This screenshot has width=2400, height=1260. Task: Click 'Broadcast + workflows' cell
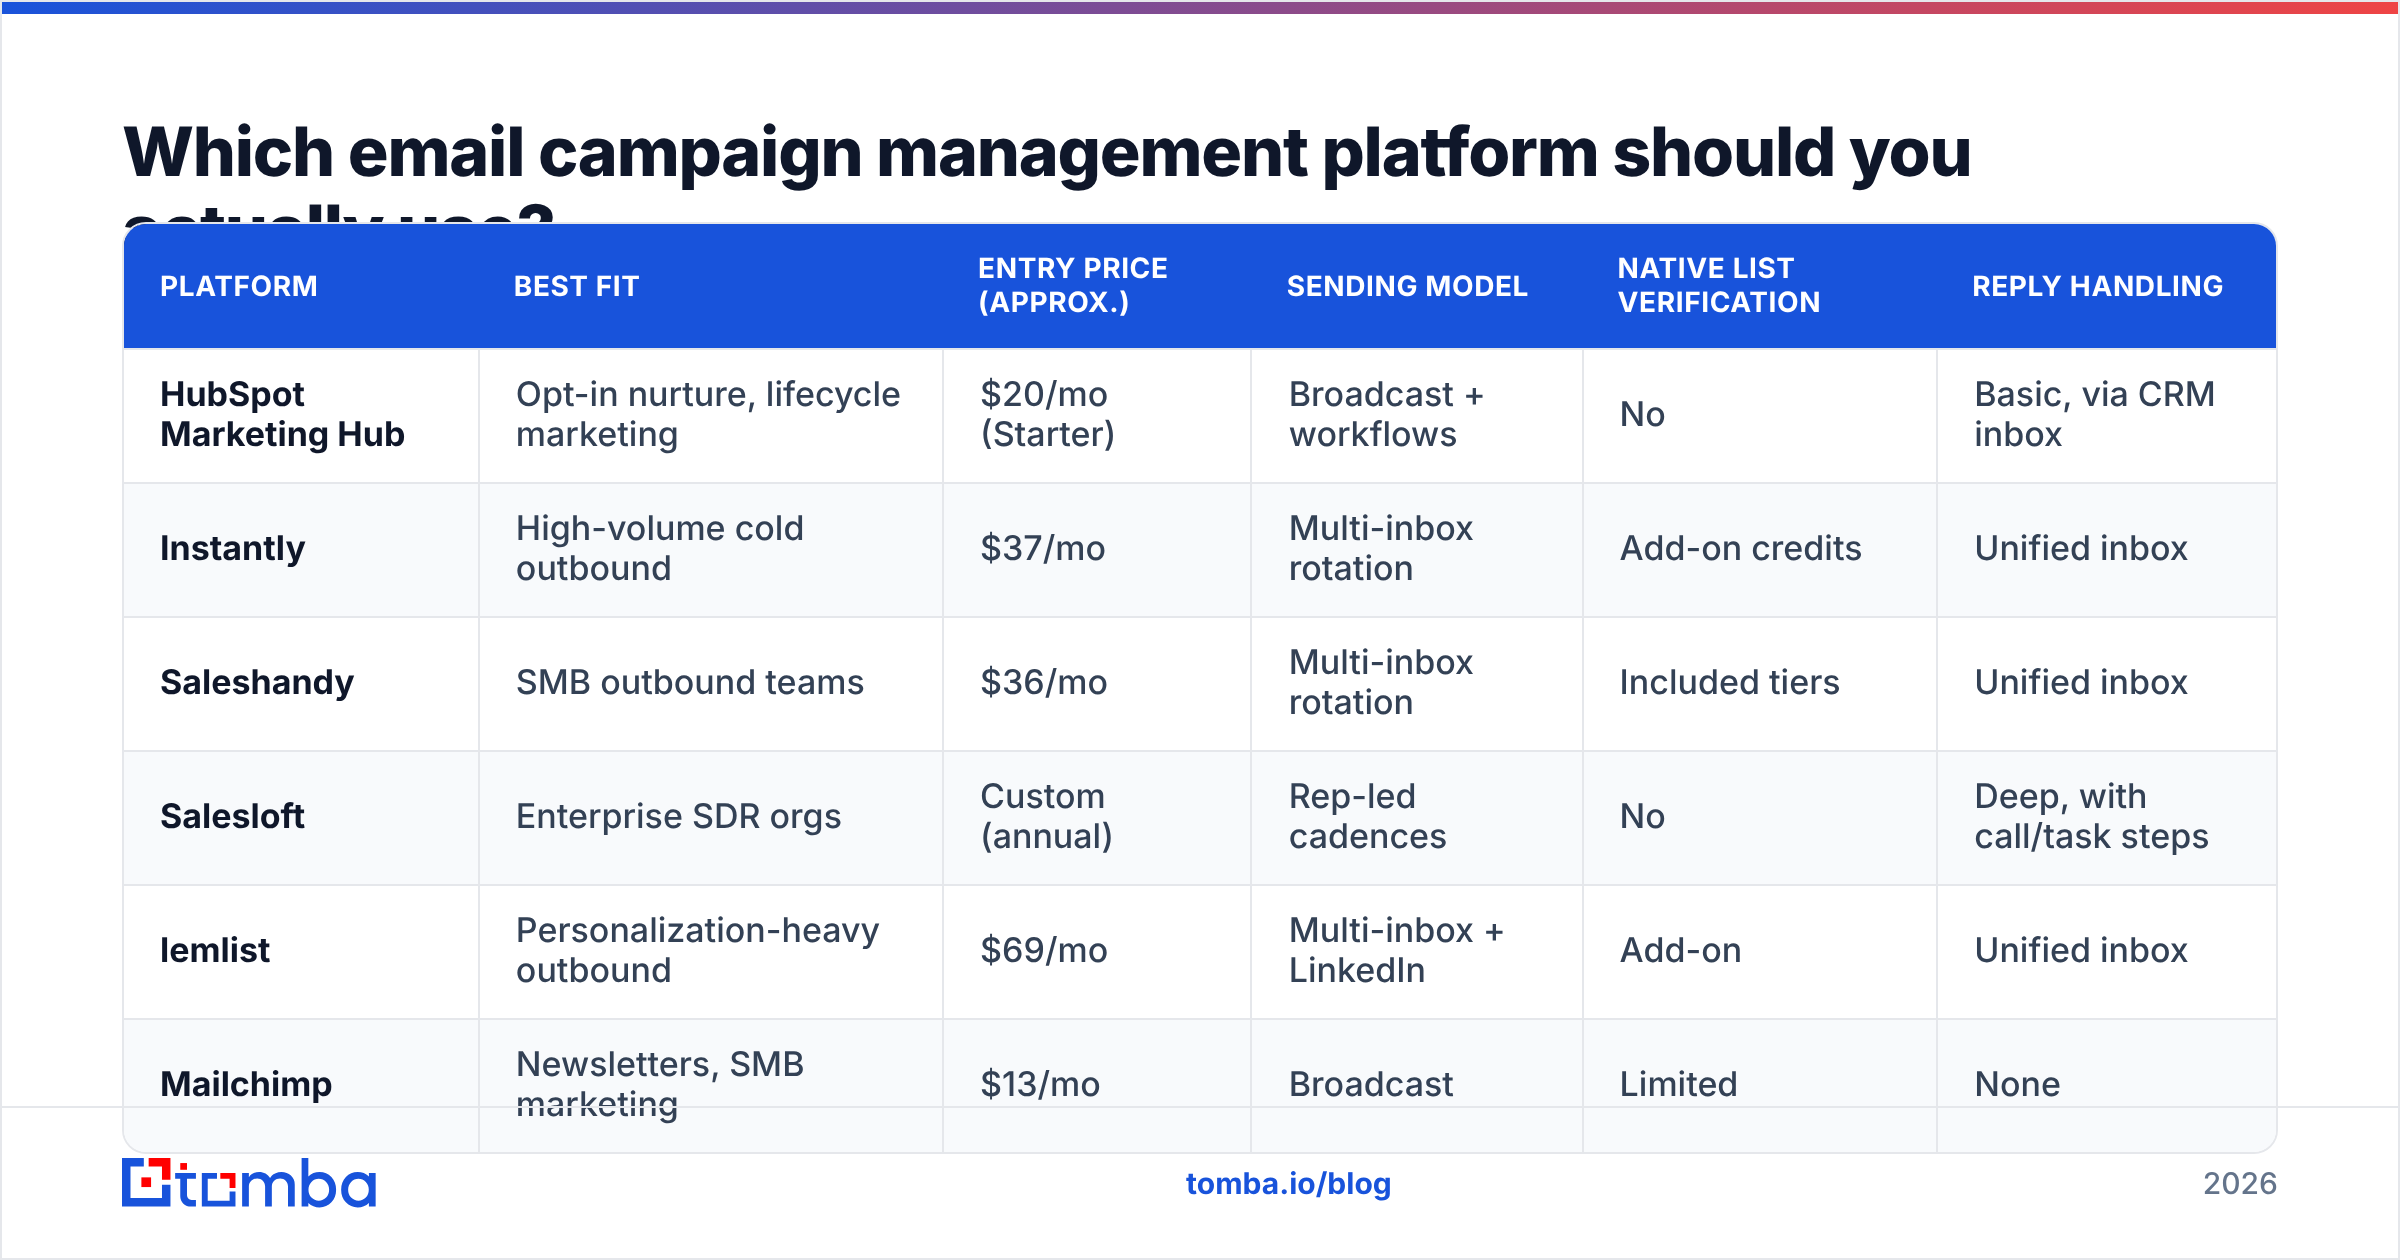[1417, 415]
